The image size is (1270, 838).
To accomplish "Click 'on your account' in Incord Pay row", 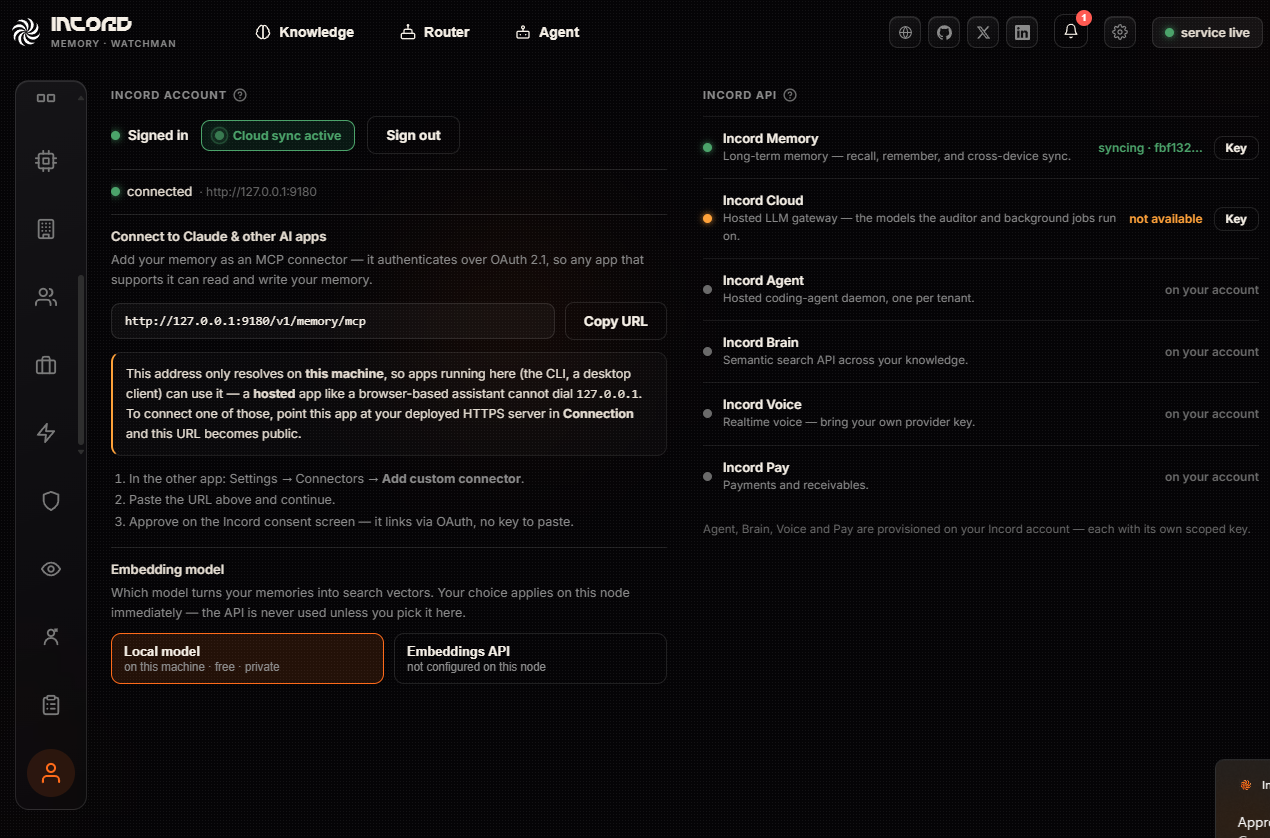I will pyautogui.click(x=1212, y=477).
